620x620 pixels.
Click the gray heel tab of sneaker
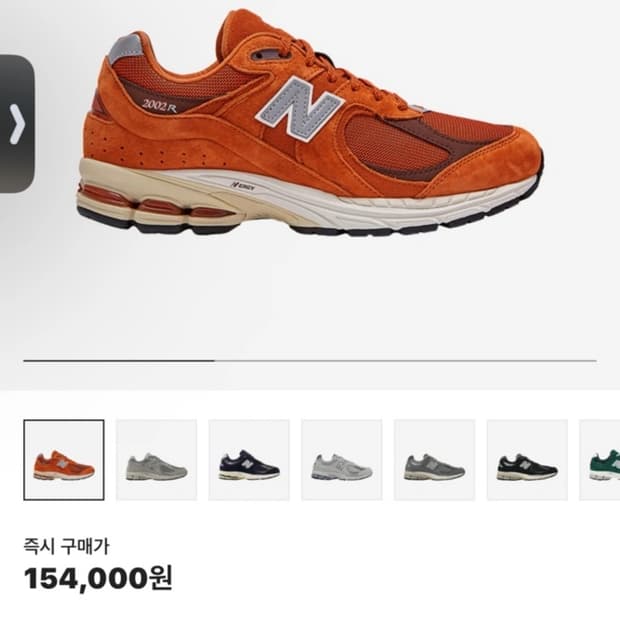click(x=125, y=48)
